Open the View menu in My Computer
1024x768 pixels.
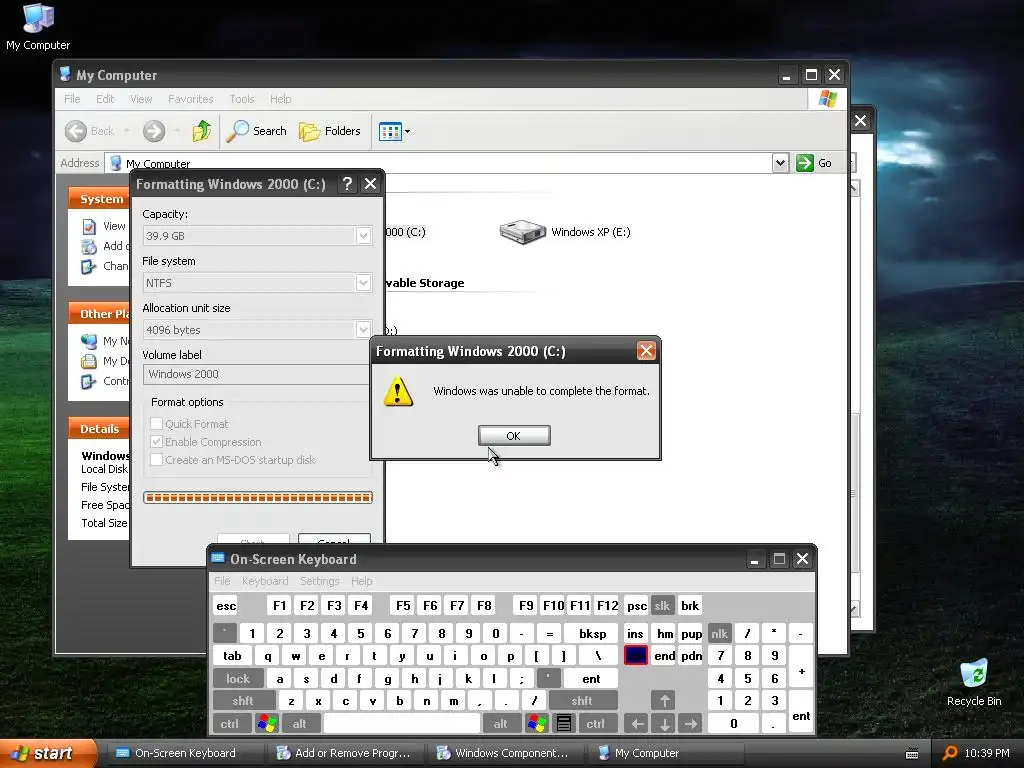tap(141, 99)
